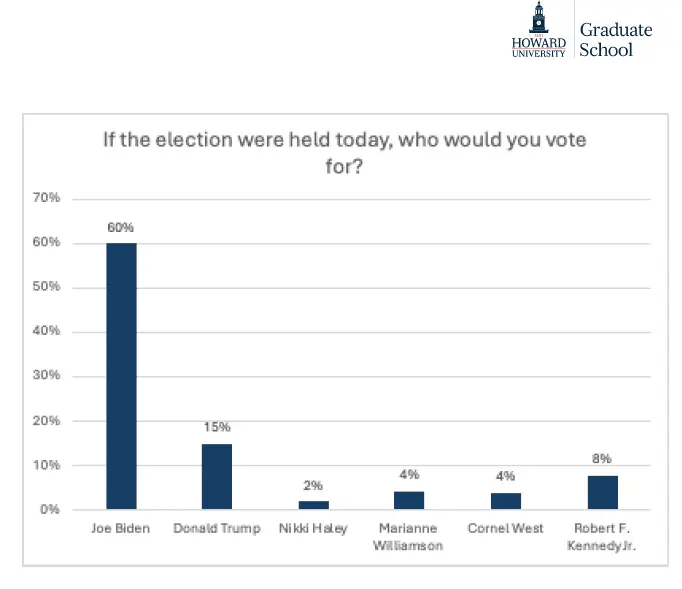Viewport: 682px width, 589px height.
Task: Select the Nikki Haley bar
Action: 313,505
